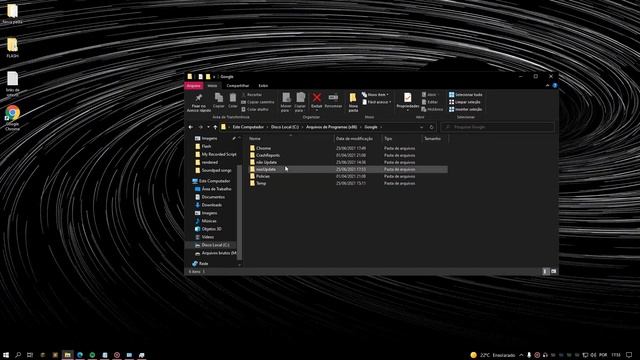This screenshot has width=640, height=360.
Task: Click the Colar clipboard button
Action: (233, 100)
